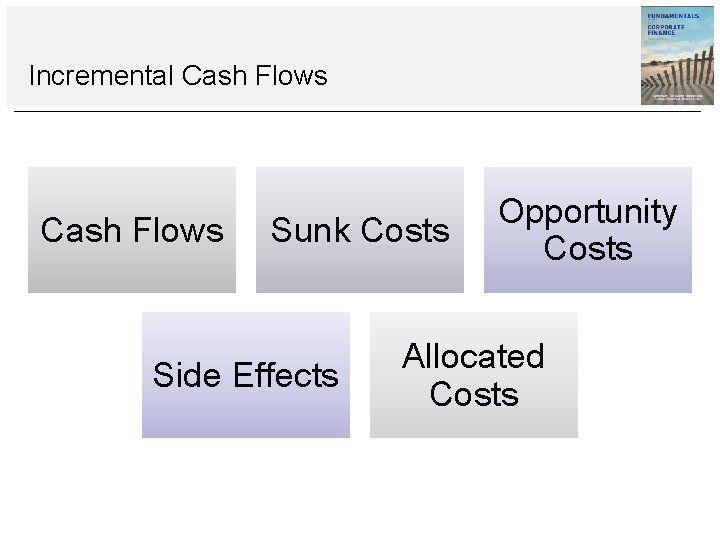
Task: Select the 'Sunk Costs' box
Action: pos(360,230)
